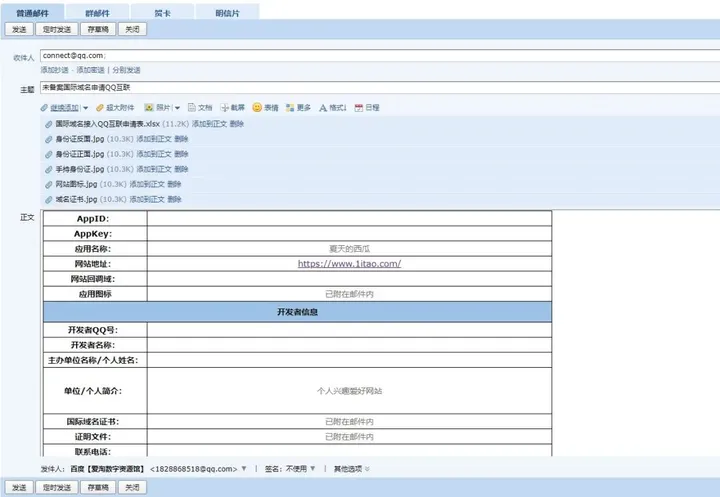This screenshot has width=720, height=497.
Task: Delete the 身份证反面.jpg attachment
Action: pyautogui.click(x=181, y=139)
